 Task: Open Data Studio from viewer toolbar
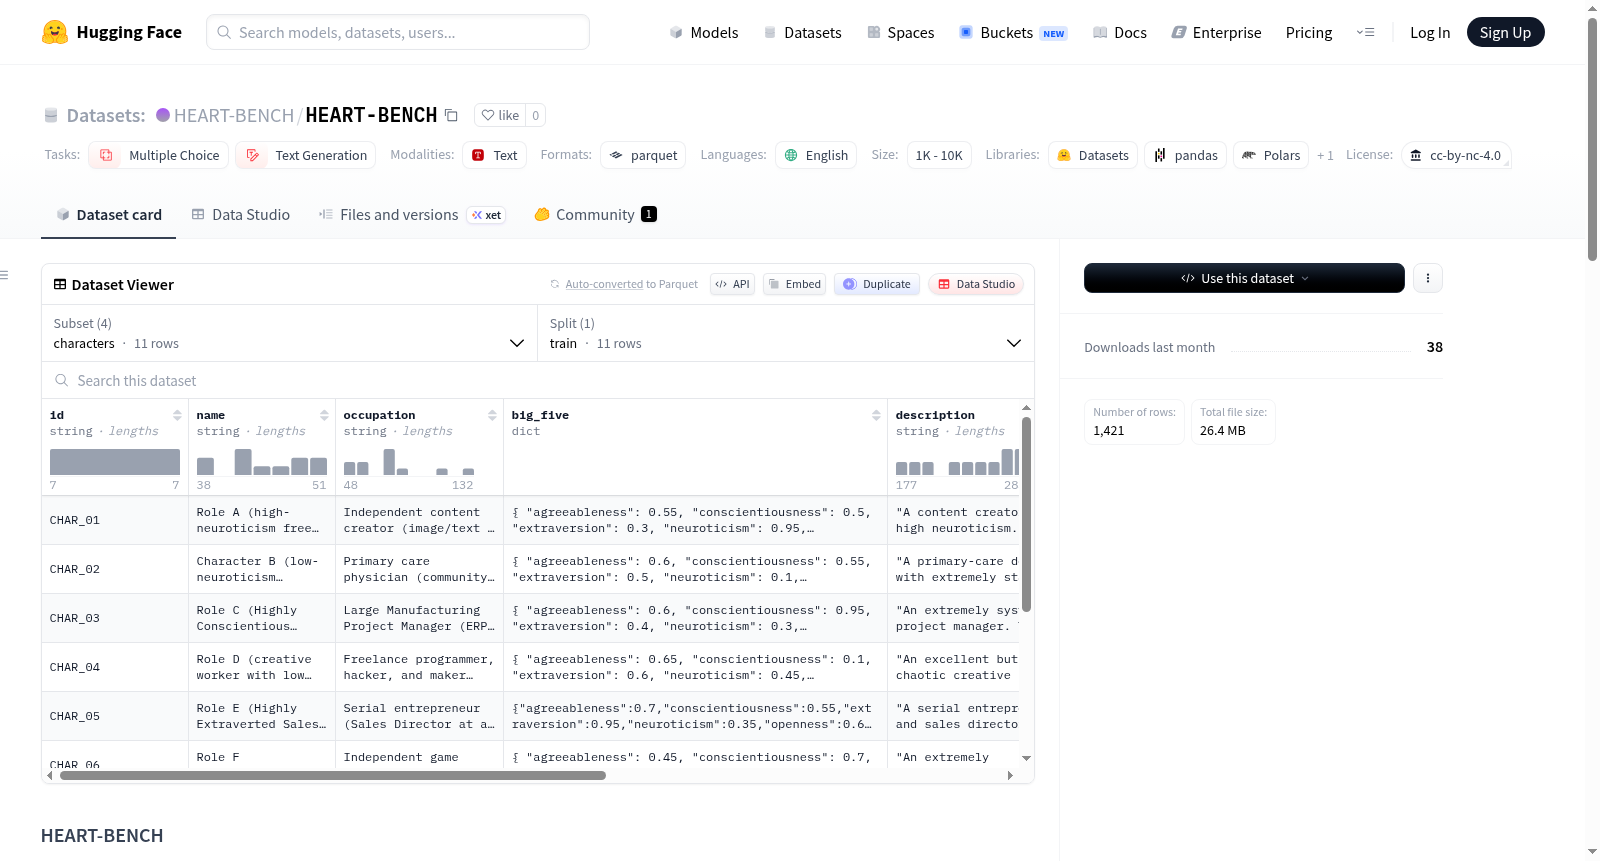point(976,284)
